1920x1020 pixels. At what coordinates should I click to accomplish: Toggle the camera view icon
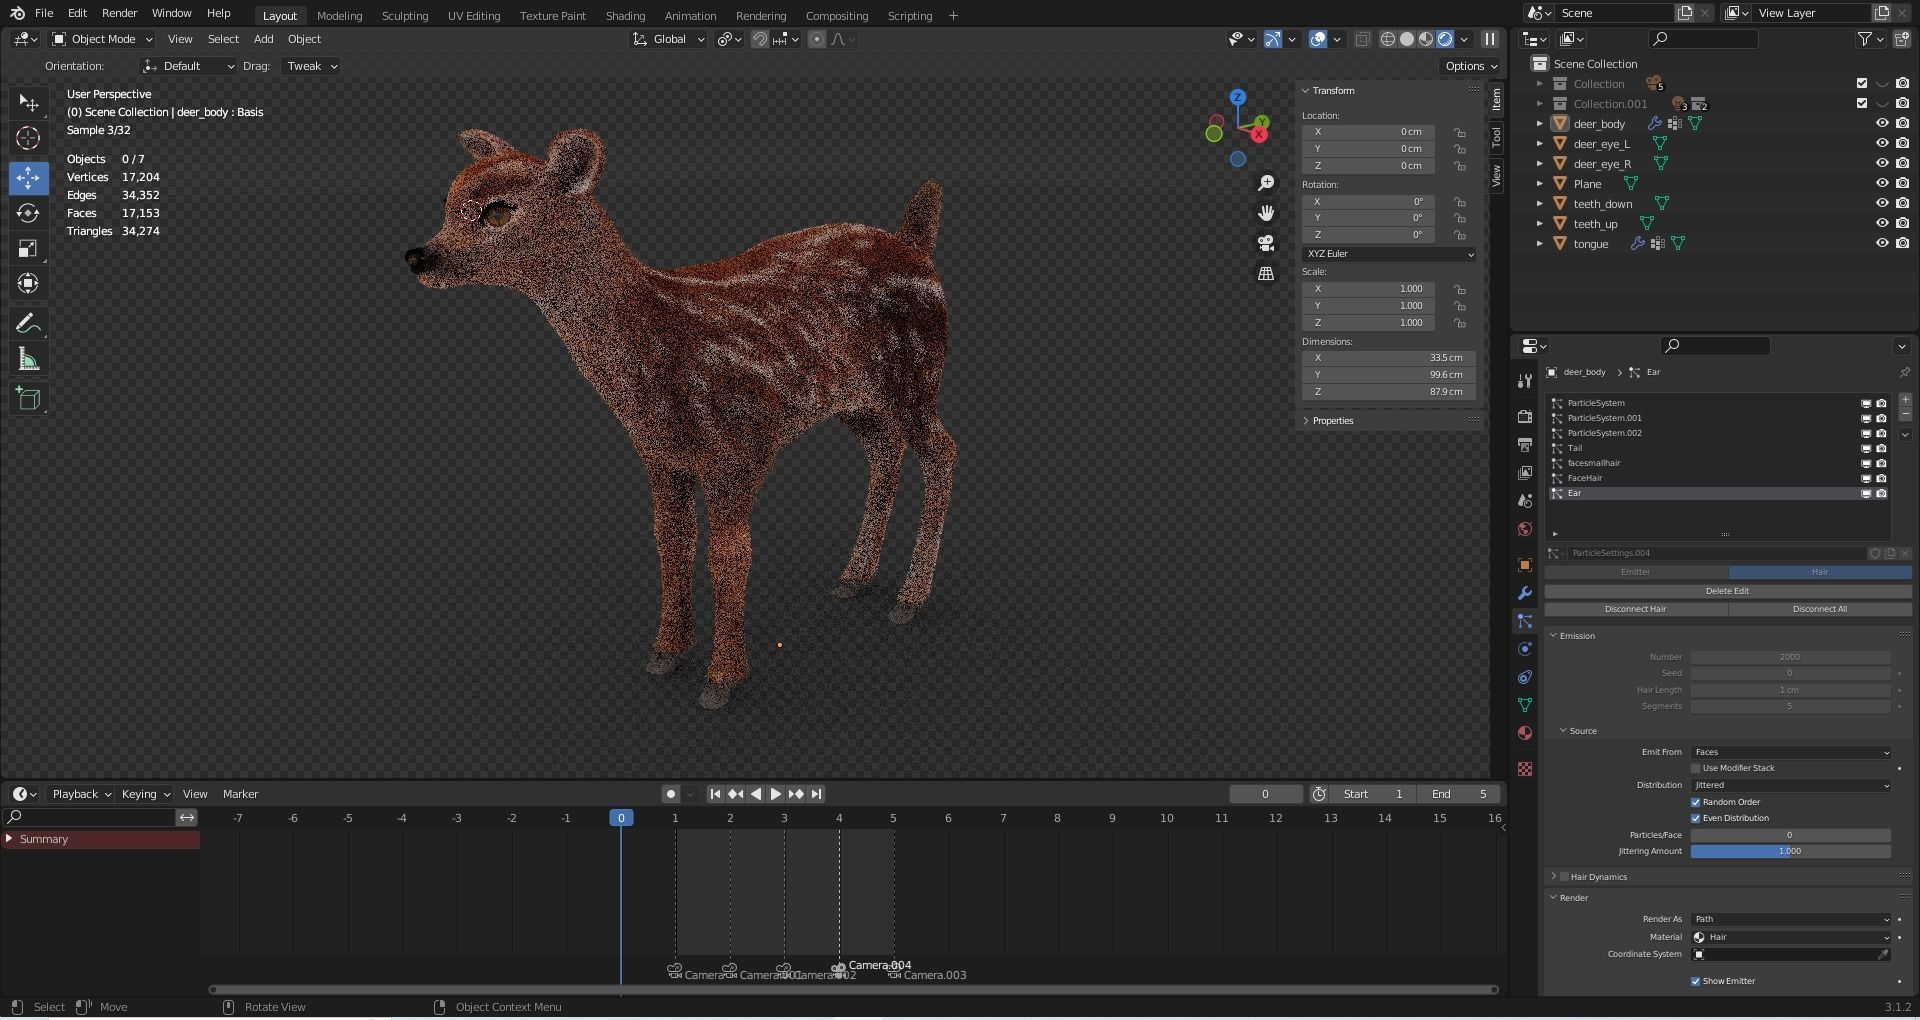click(x=1266, y=243)
